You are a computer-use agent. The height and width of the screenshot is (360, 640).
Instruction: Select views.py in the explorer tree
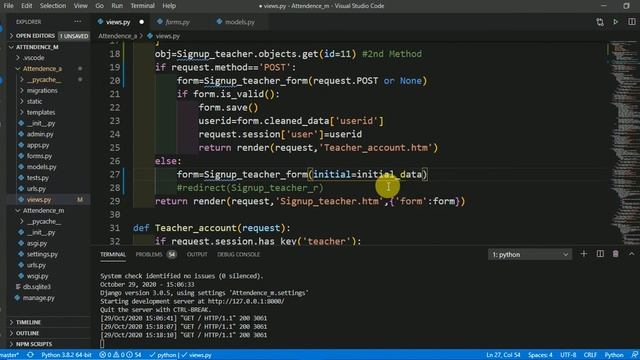[39, 200]
